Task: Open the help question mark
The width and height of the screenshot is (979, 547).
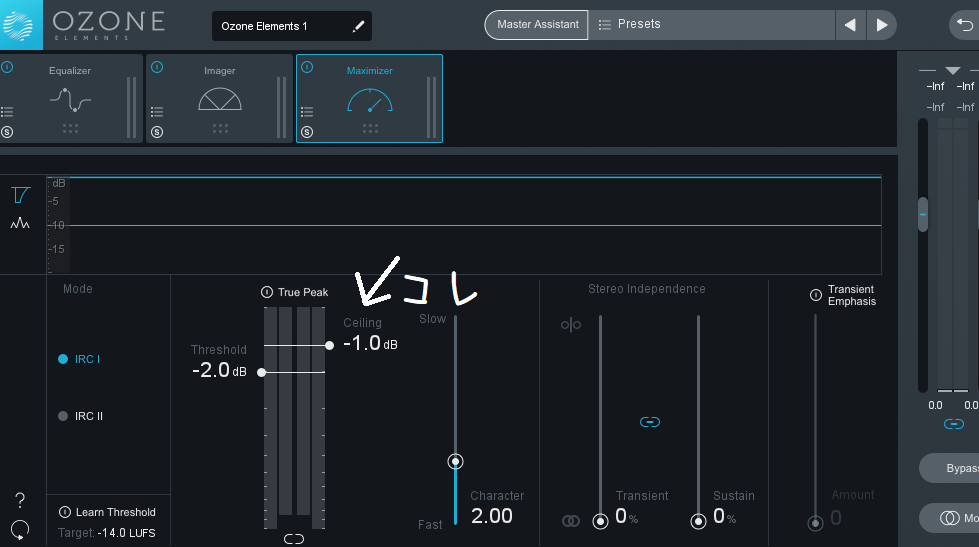Action: tap(20, 500)
